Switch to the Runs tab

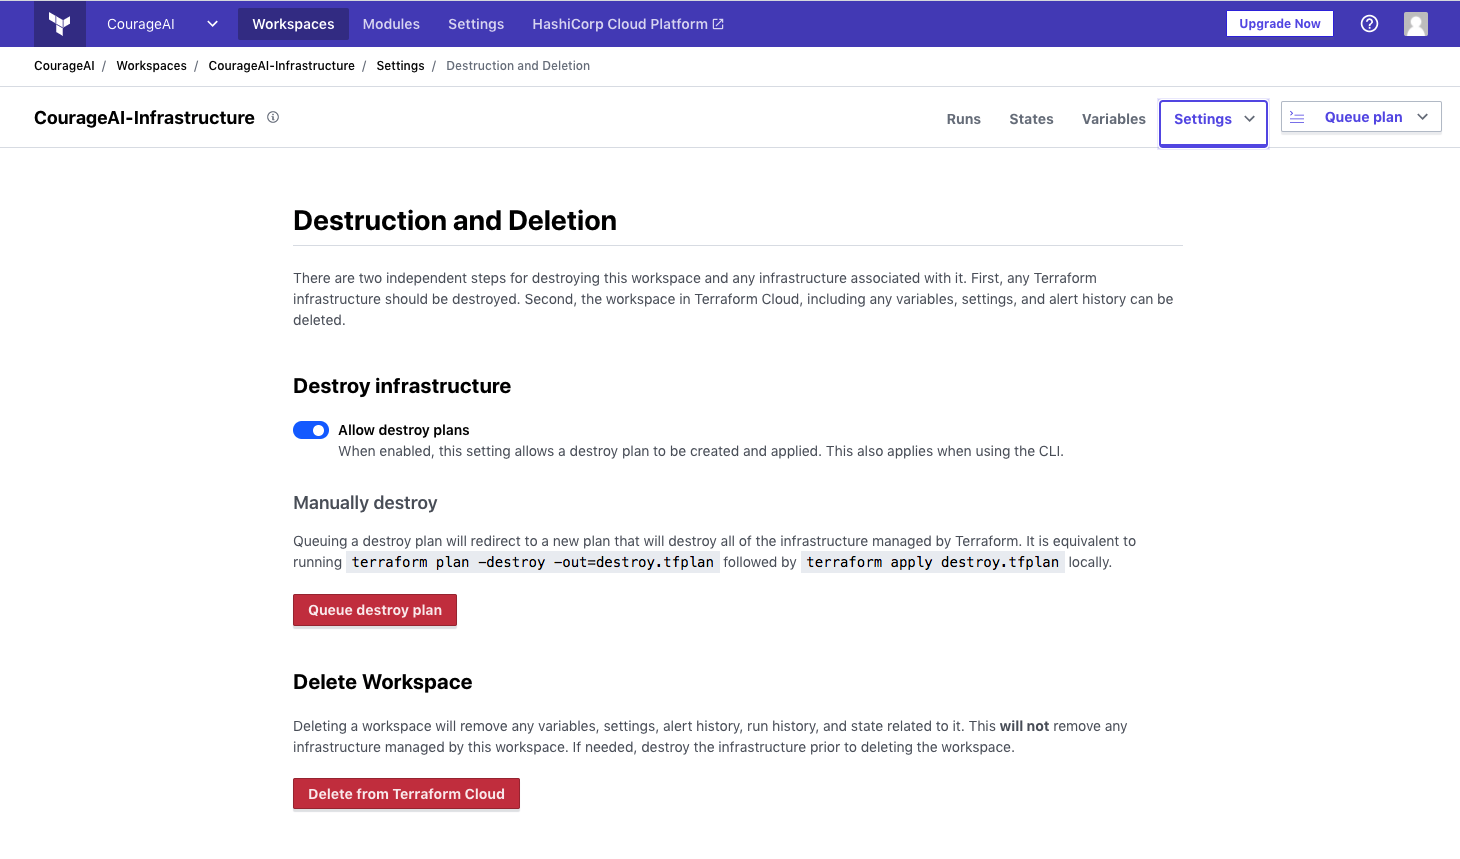click(x=964, y=119)
